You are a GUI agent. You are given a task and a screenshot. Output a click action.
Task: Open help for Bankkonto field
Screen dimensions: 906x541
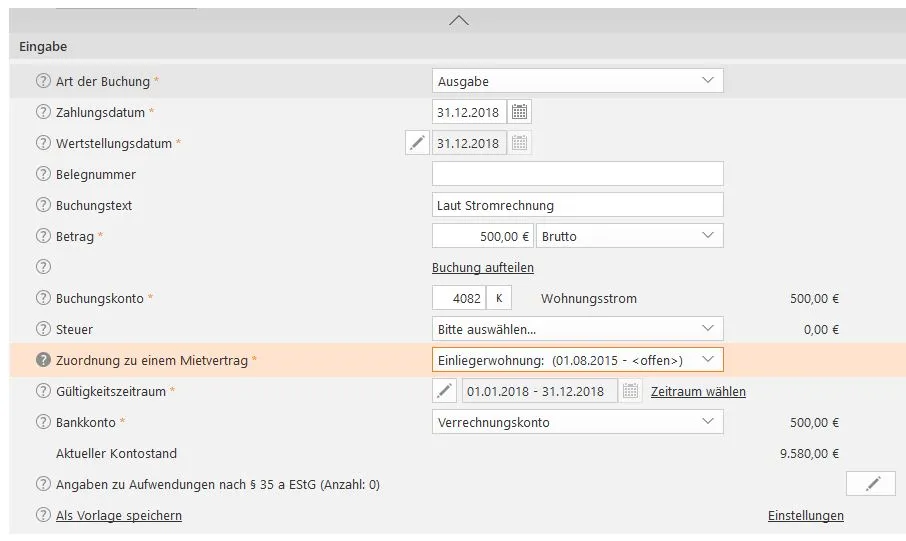(43, 422)
